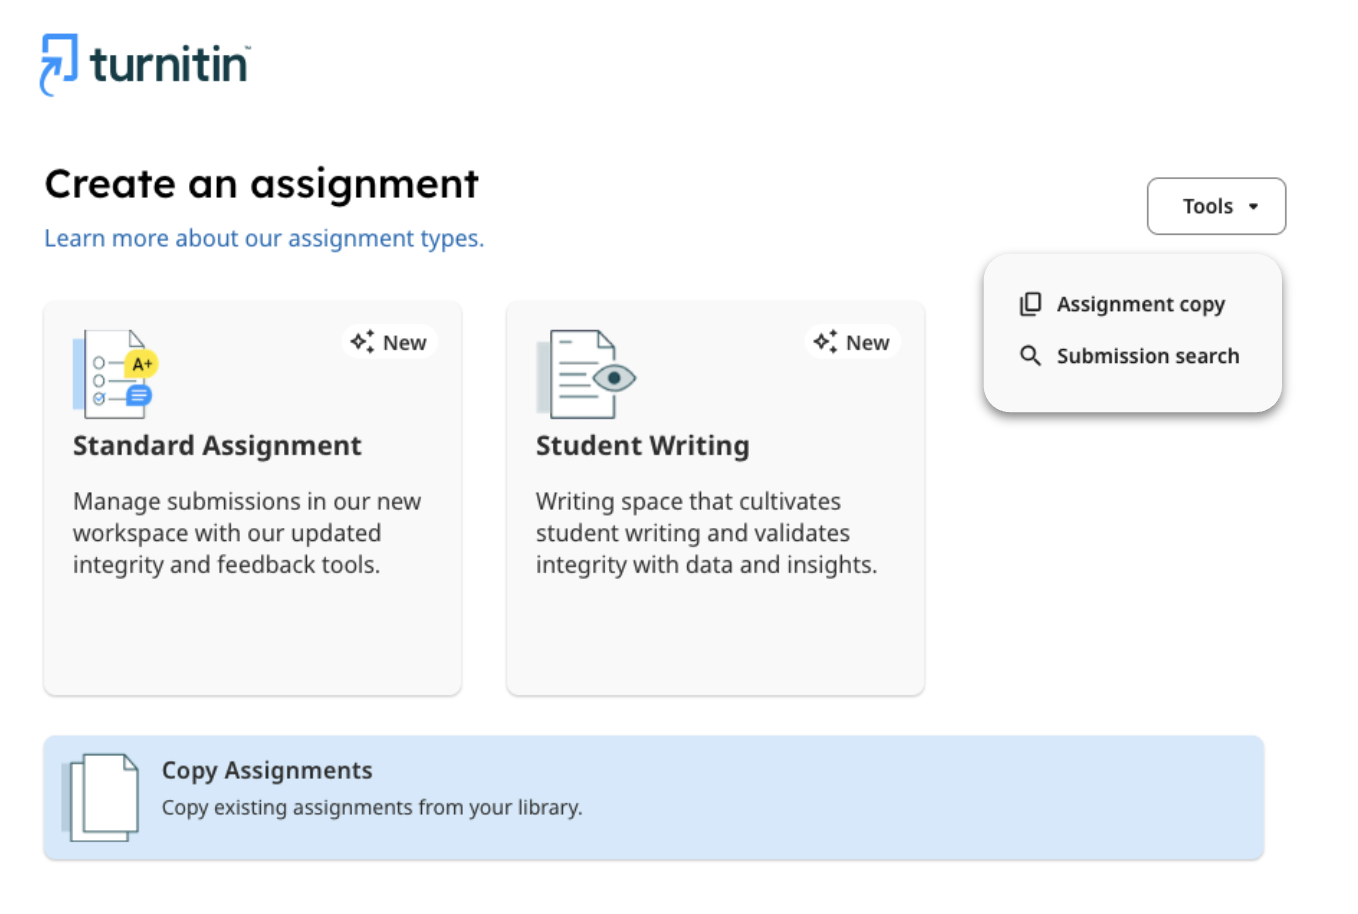Select the Student Writing title
Viewport: 1358px width, 914px height.
pos(642,445)
